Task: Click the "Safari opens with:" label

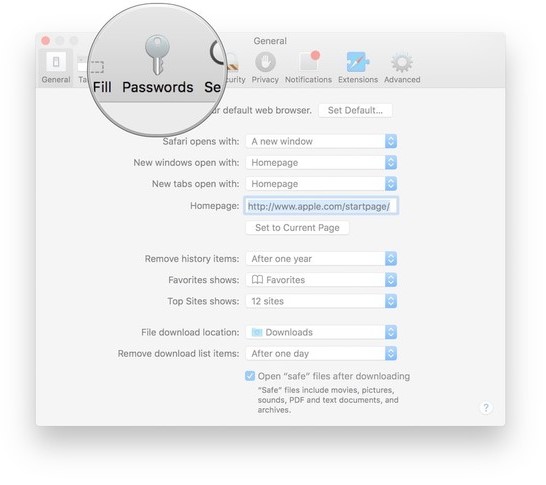Action: [x=201, y=141]
